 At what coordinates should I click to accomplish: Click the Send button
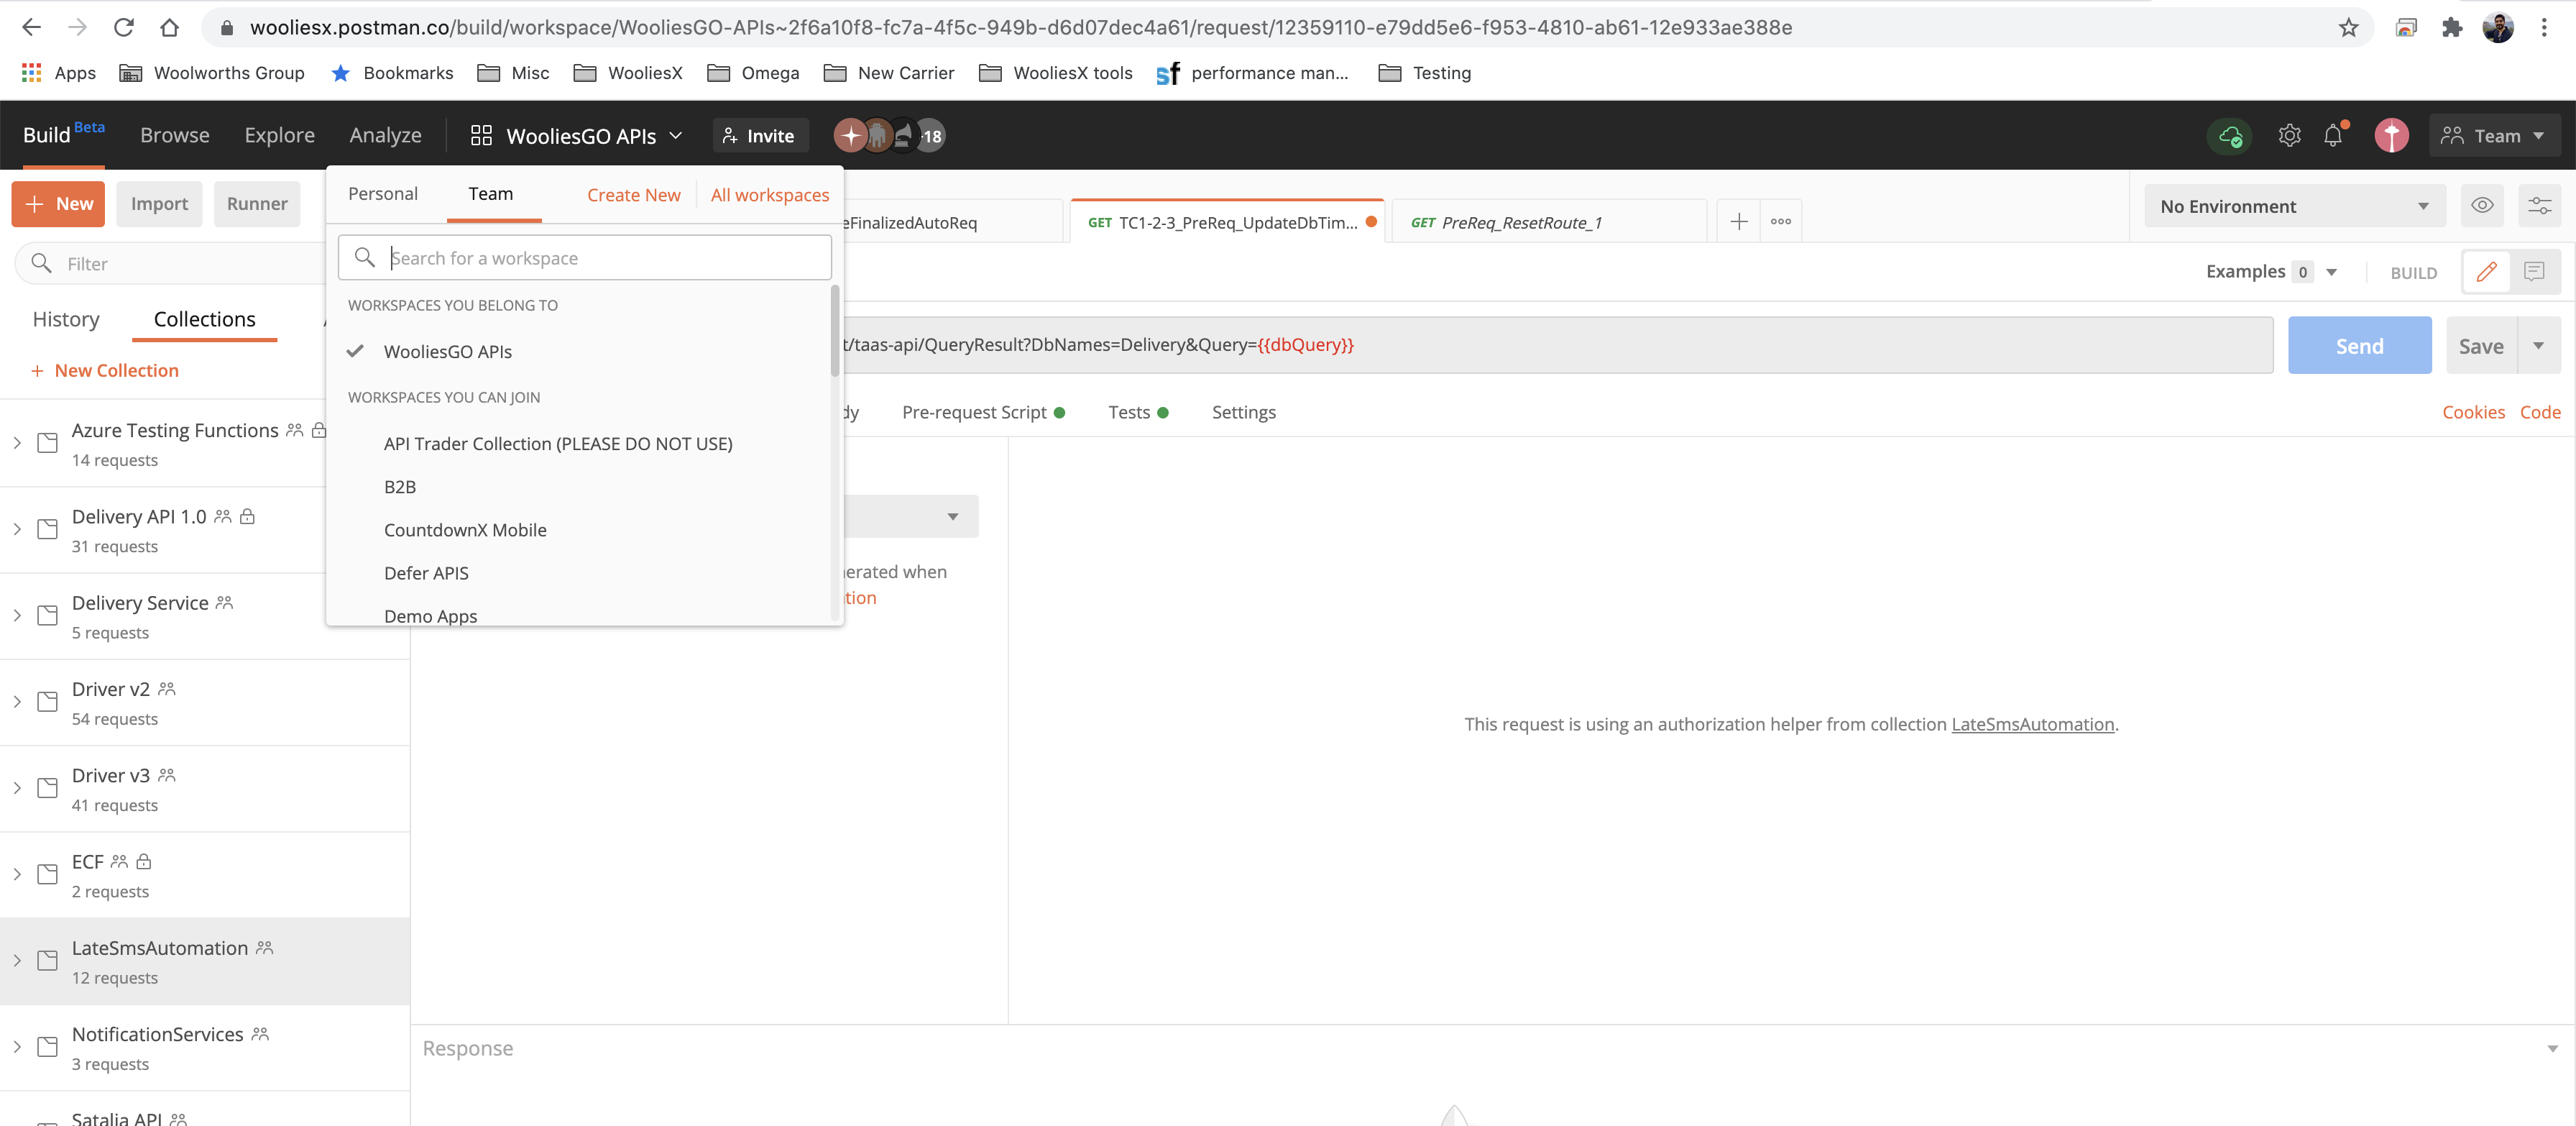pyautogui.click(x=2359, y=345)
